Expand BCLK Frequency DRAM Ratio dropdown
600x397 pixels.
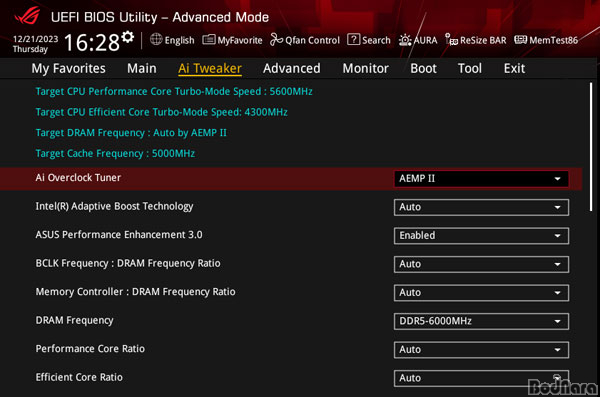click(481, 264)
